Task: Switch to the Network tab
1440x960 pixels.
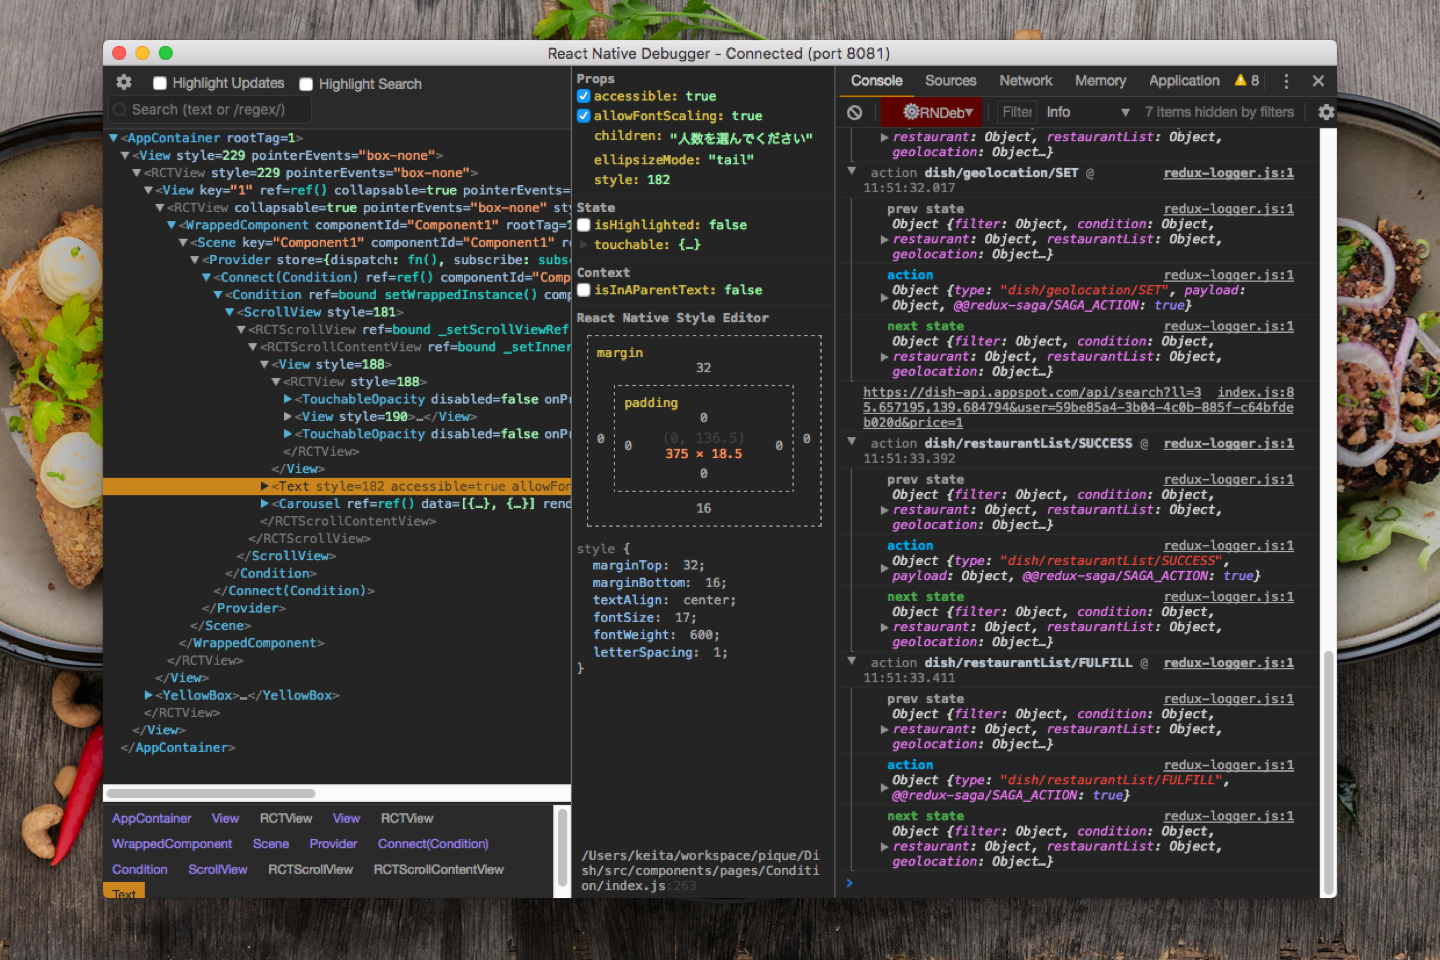Action: click(x=1026, y=80)
